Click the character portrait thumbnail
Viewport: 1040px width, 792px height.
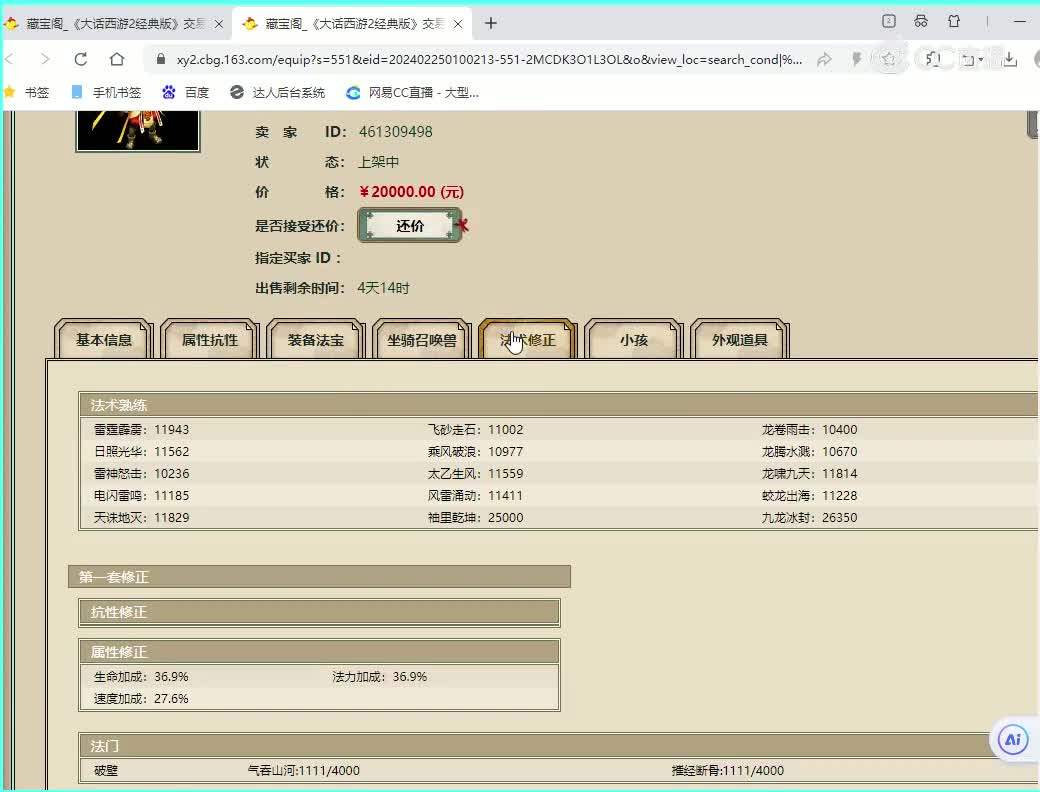[138, 131]
